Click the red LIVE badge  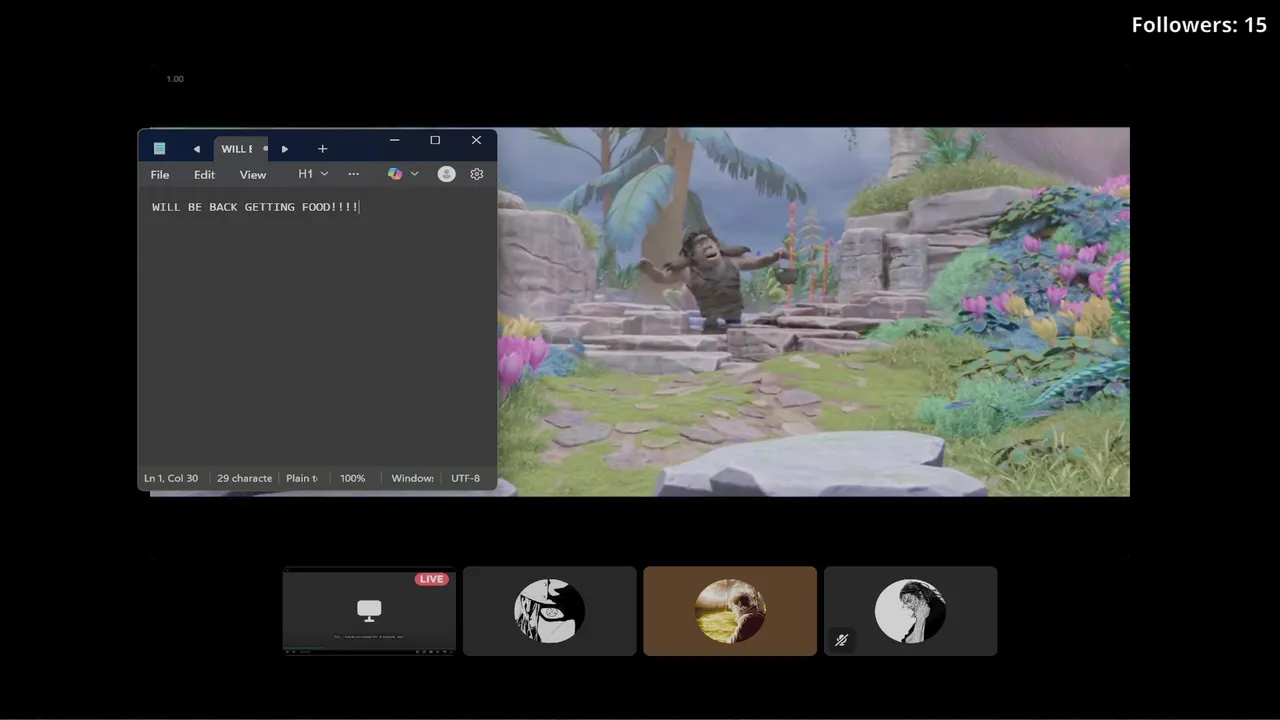click(x=432, y=579)
